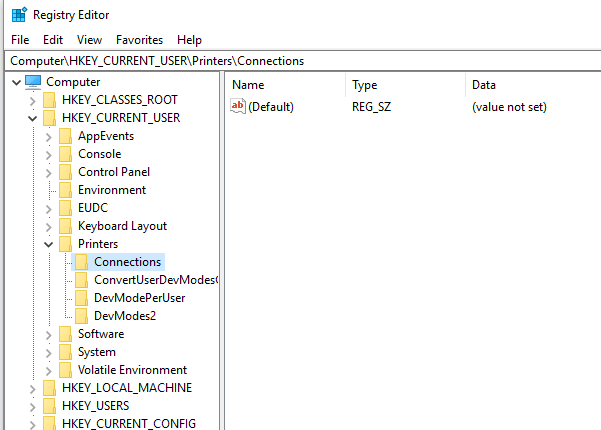Select HKEY_CLASSES_ROOT label
The height and width of the screenshot is (430, 601).
(x=120, y=100)
